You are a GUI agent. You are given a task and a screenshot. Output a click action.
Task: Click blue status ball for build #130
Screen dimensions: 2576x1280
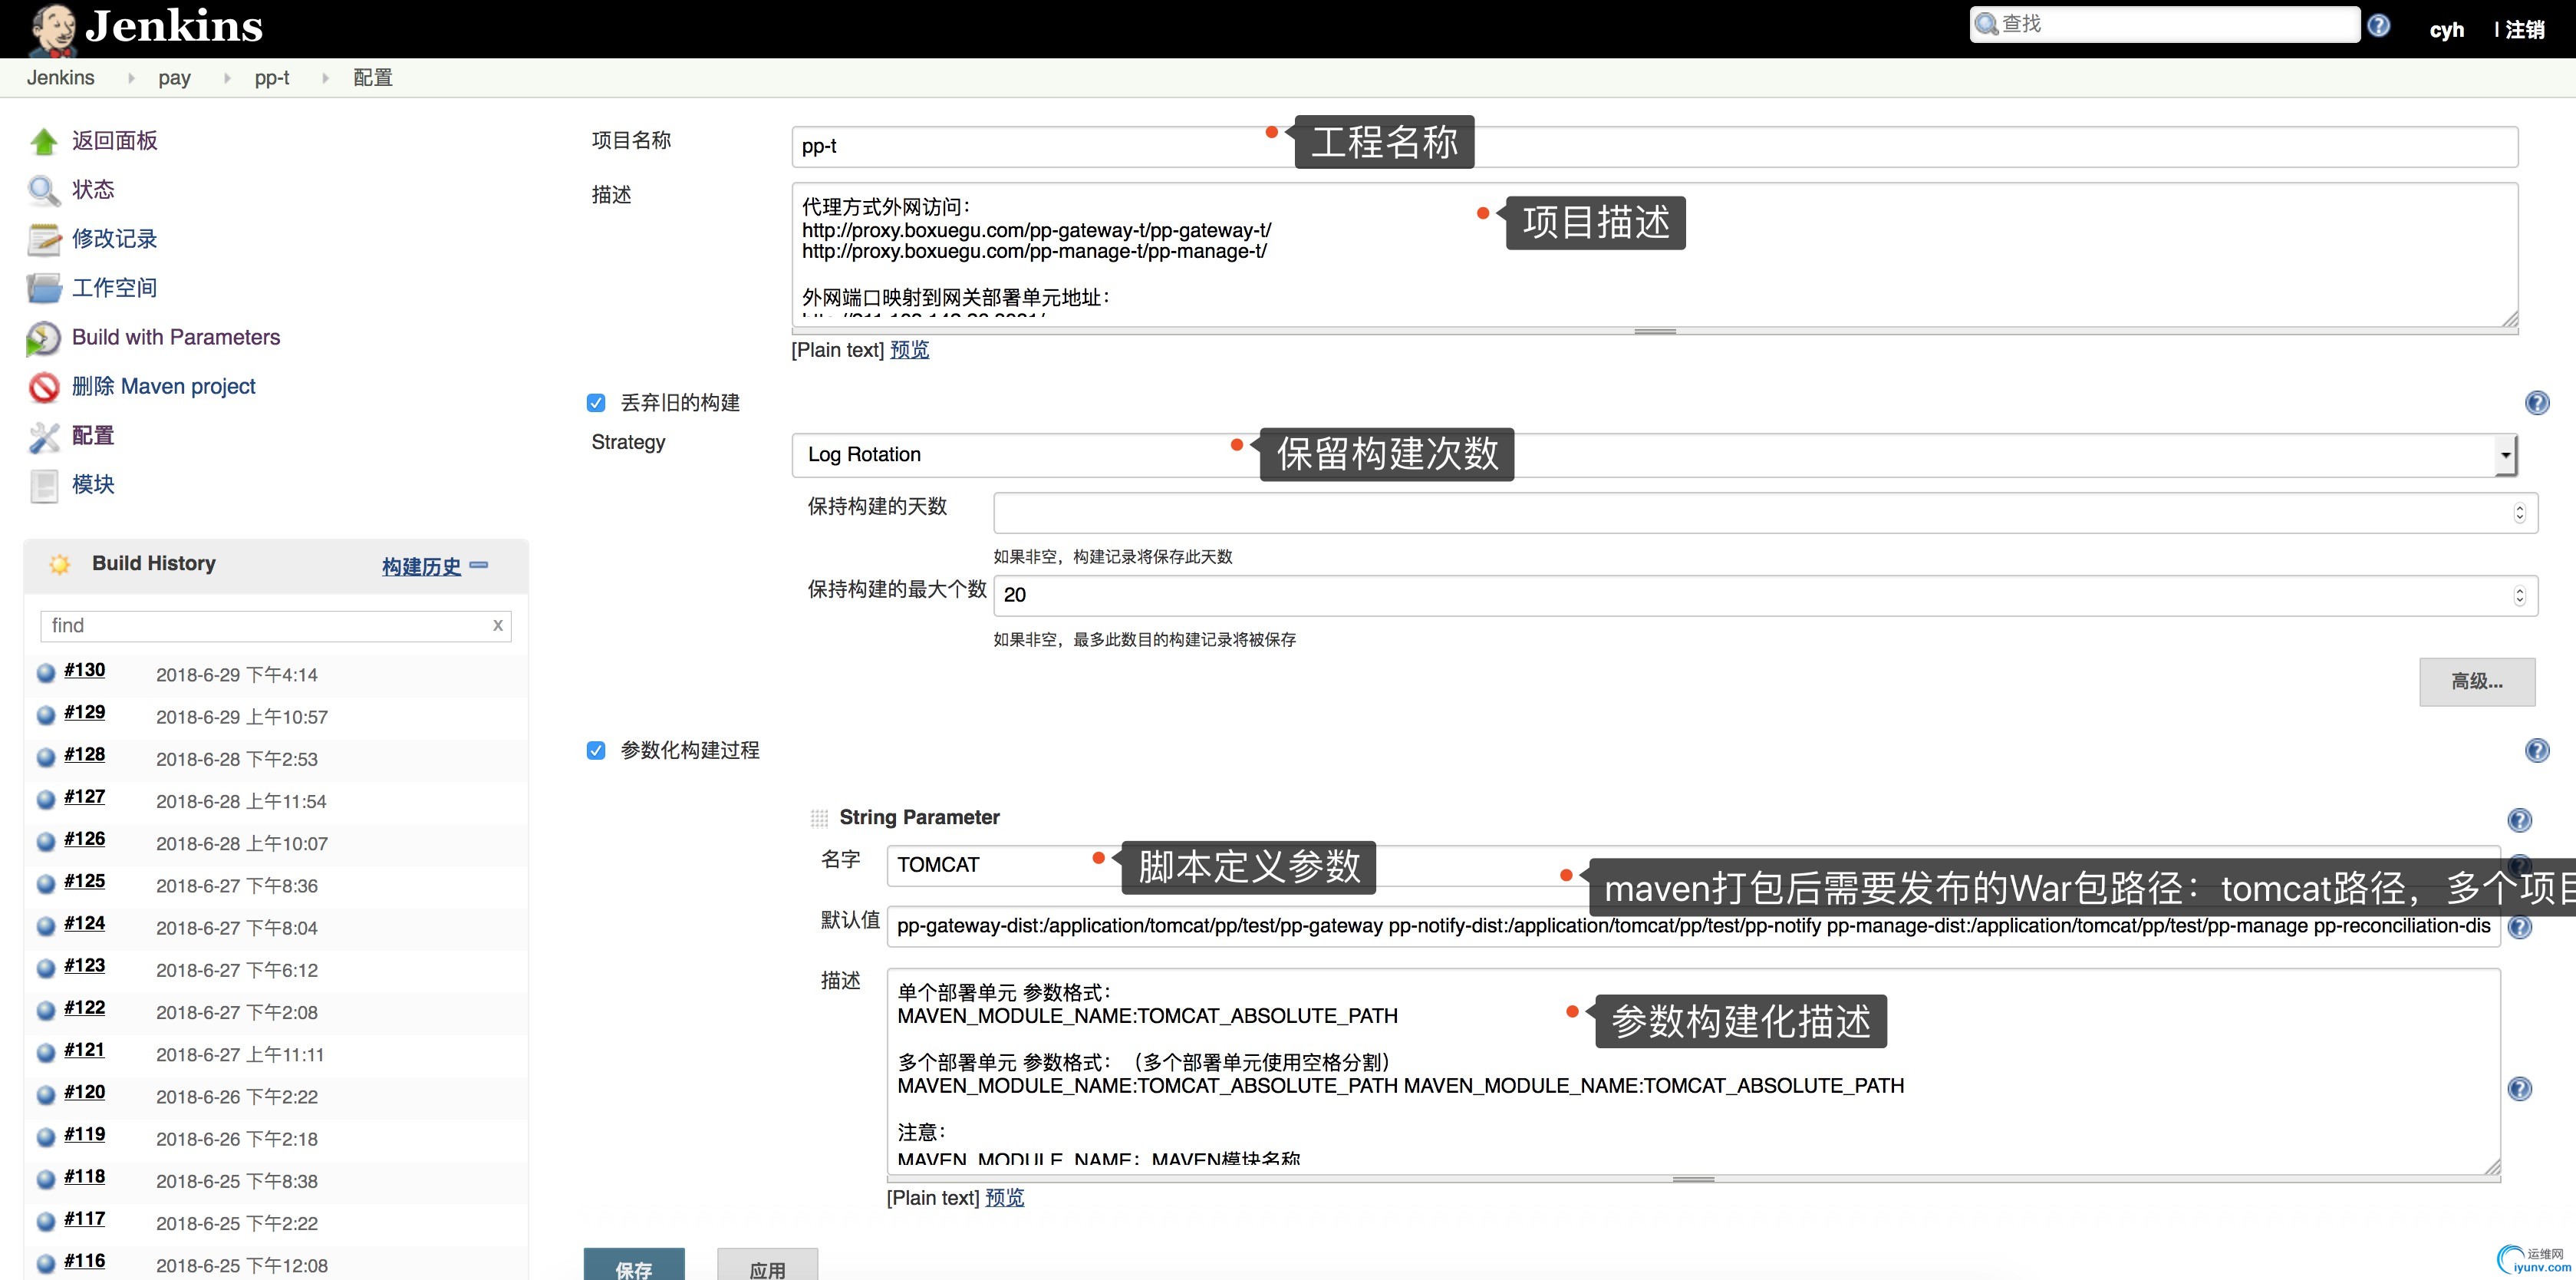pyautogui.click(x=46, y=673)
